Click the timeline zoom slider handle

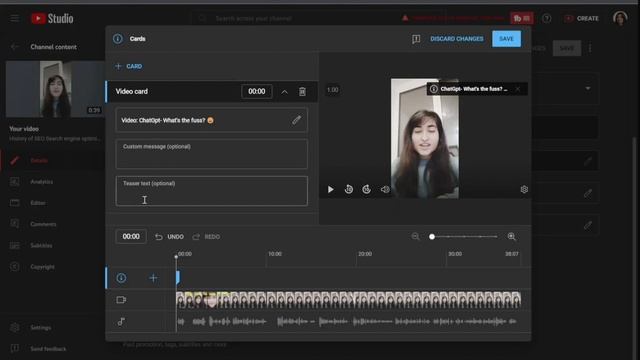(x=432, y=237)
